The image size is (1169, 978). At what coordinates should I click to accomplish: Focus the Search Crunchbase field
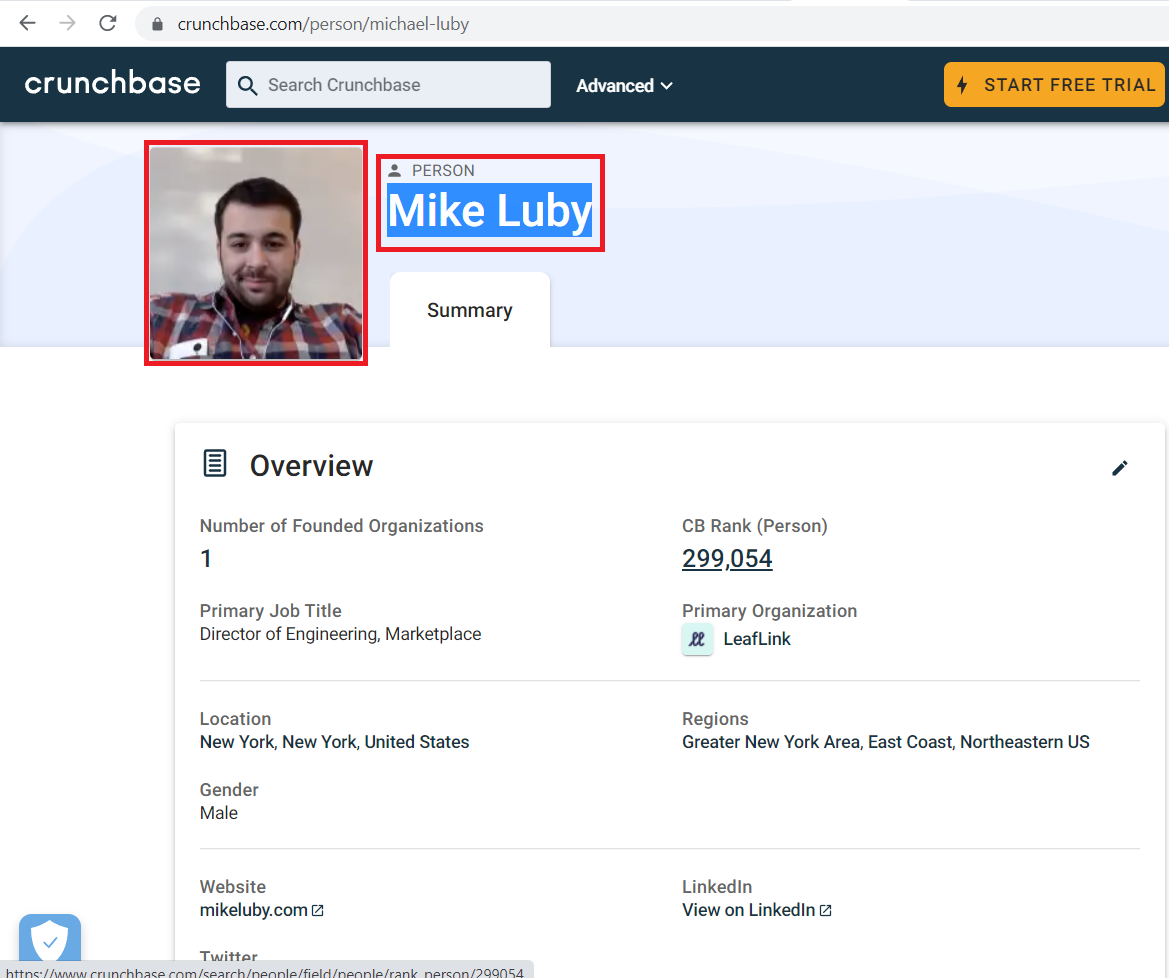click(x=388, y=84)
